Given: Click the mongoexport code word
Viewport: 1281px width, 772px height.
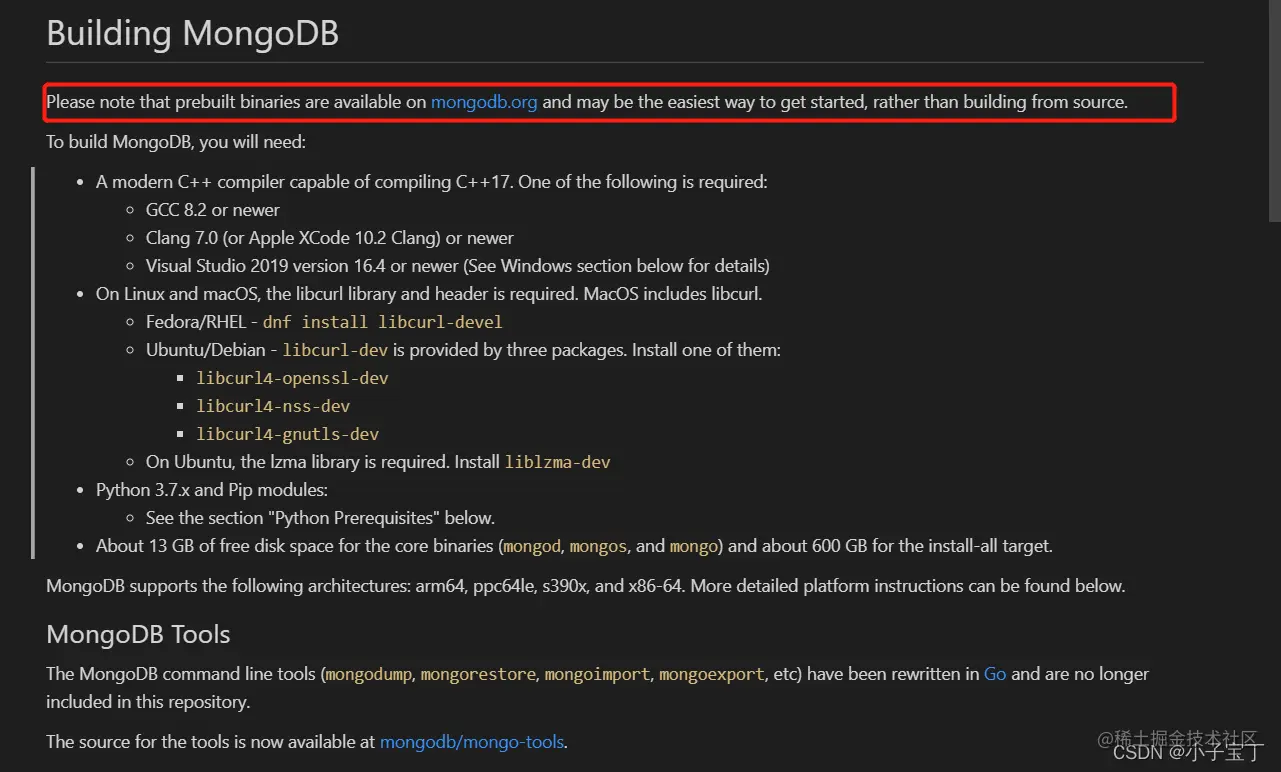Looking at the screenshot, I should [712, 674].
